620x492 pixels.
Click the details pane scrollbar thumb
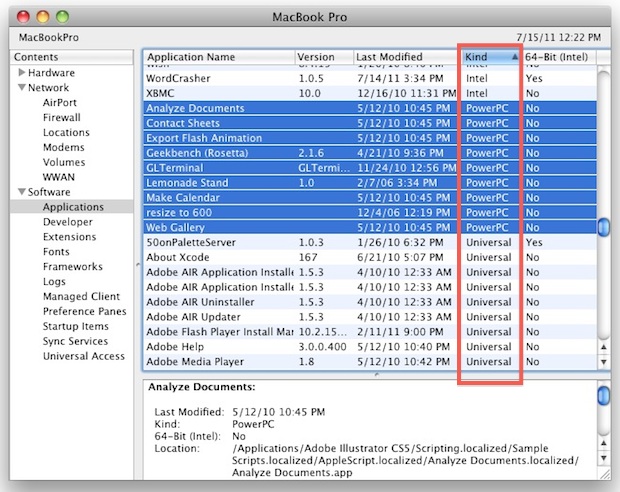tap(604, 396)
